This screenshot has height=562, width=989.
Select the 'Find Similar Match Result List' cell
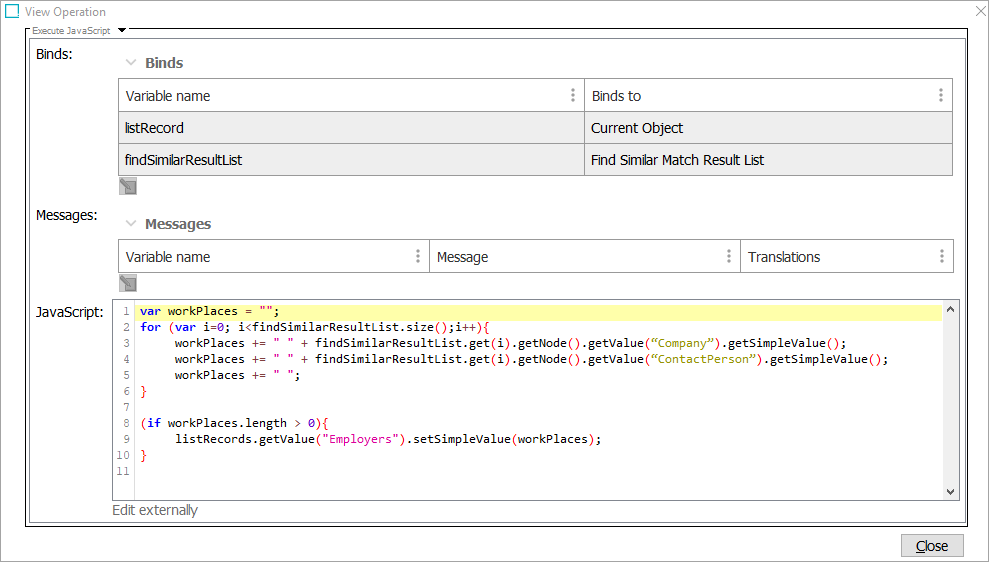pos(768,160)
